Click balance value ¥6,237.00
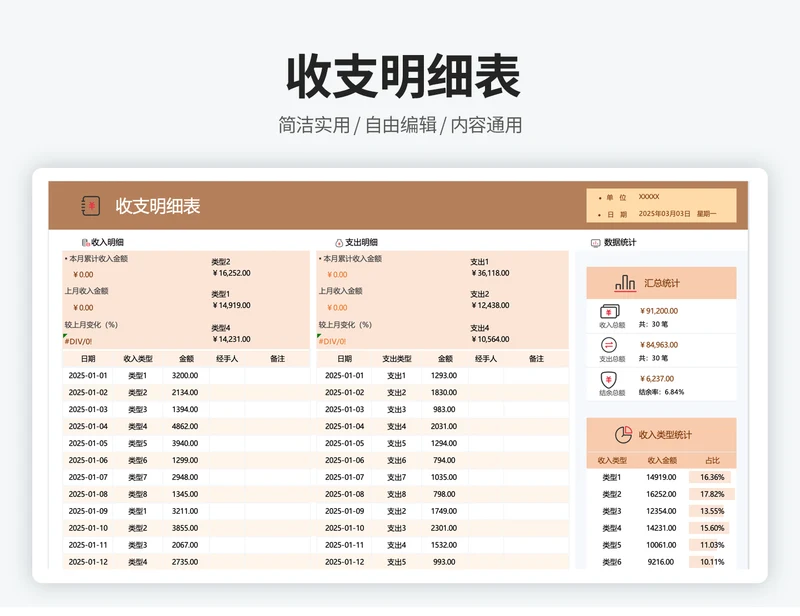The height and width of the screenshot is (616, 800). pos(657,379)
